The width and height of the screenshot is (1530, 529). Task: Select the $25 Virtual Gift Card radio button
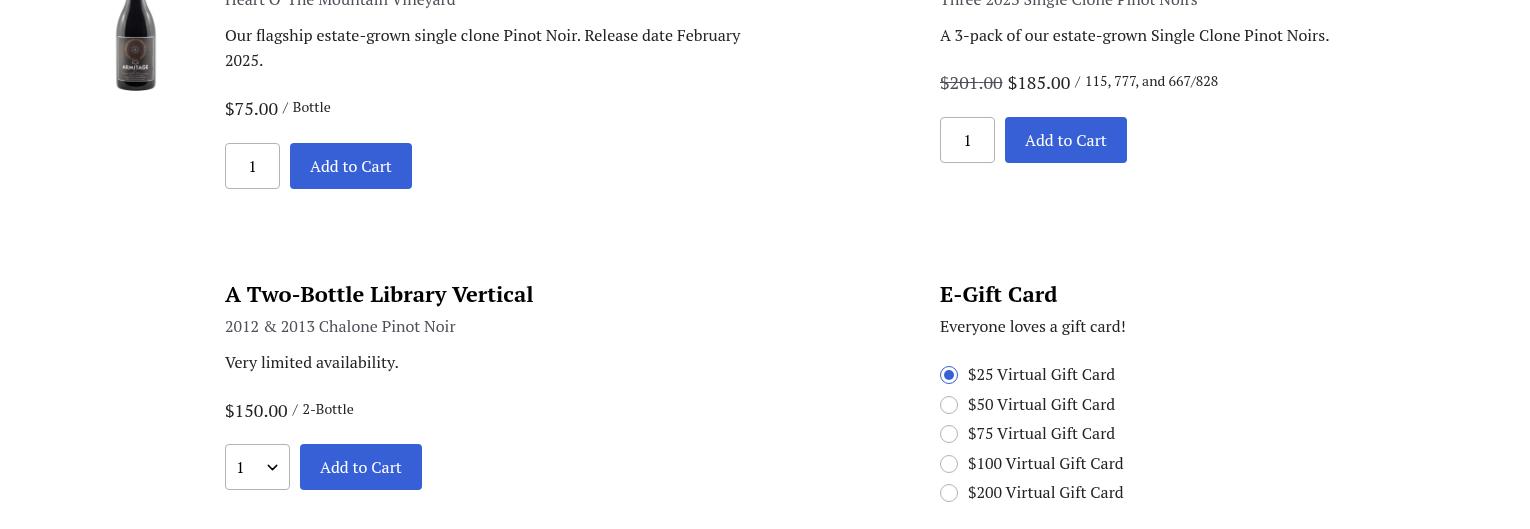(x=949, y=375)
